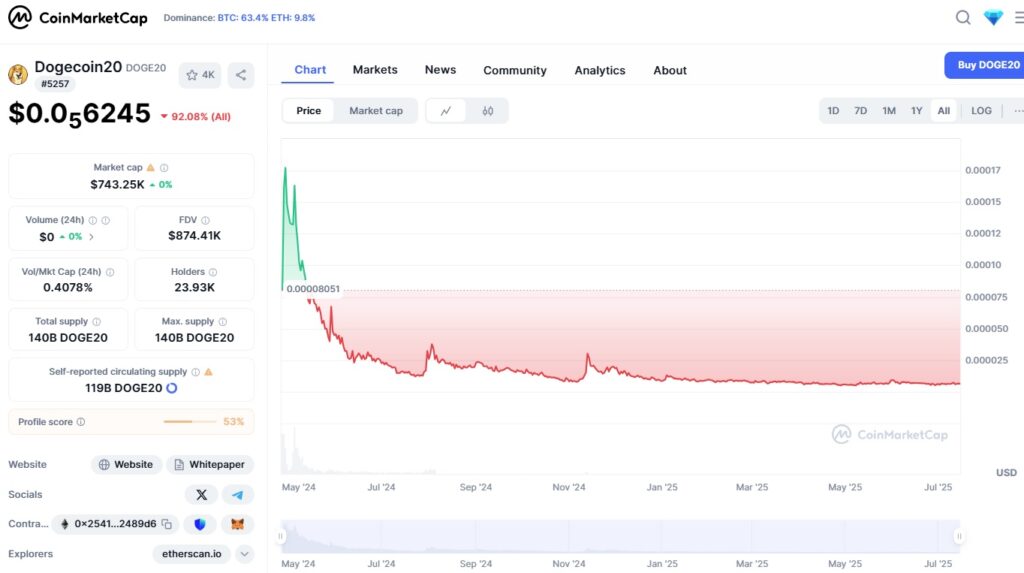Image resolution: width=1024 pixels, height=573 pixels.
Task: Open the search magnifier icon
Action: (963, 17)
